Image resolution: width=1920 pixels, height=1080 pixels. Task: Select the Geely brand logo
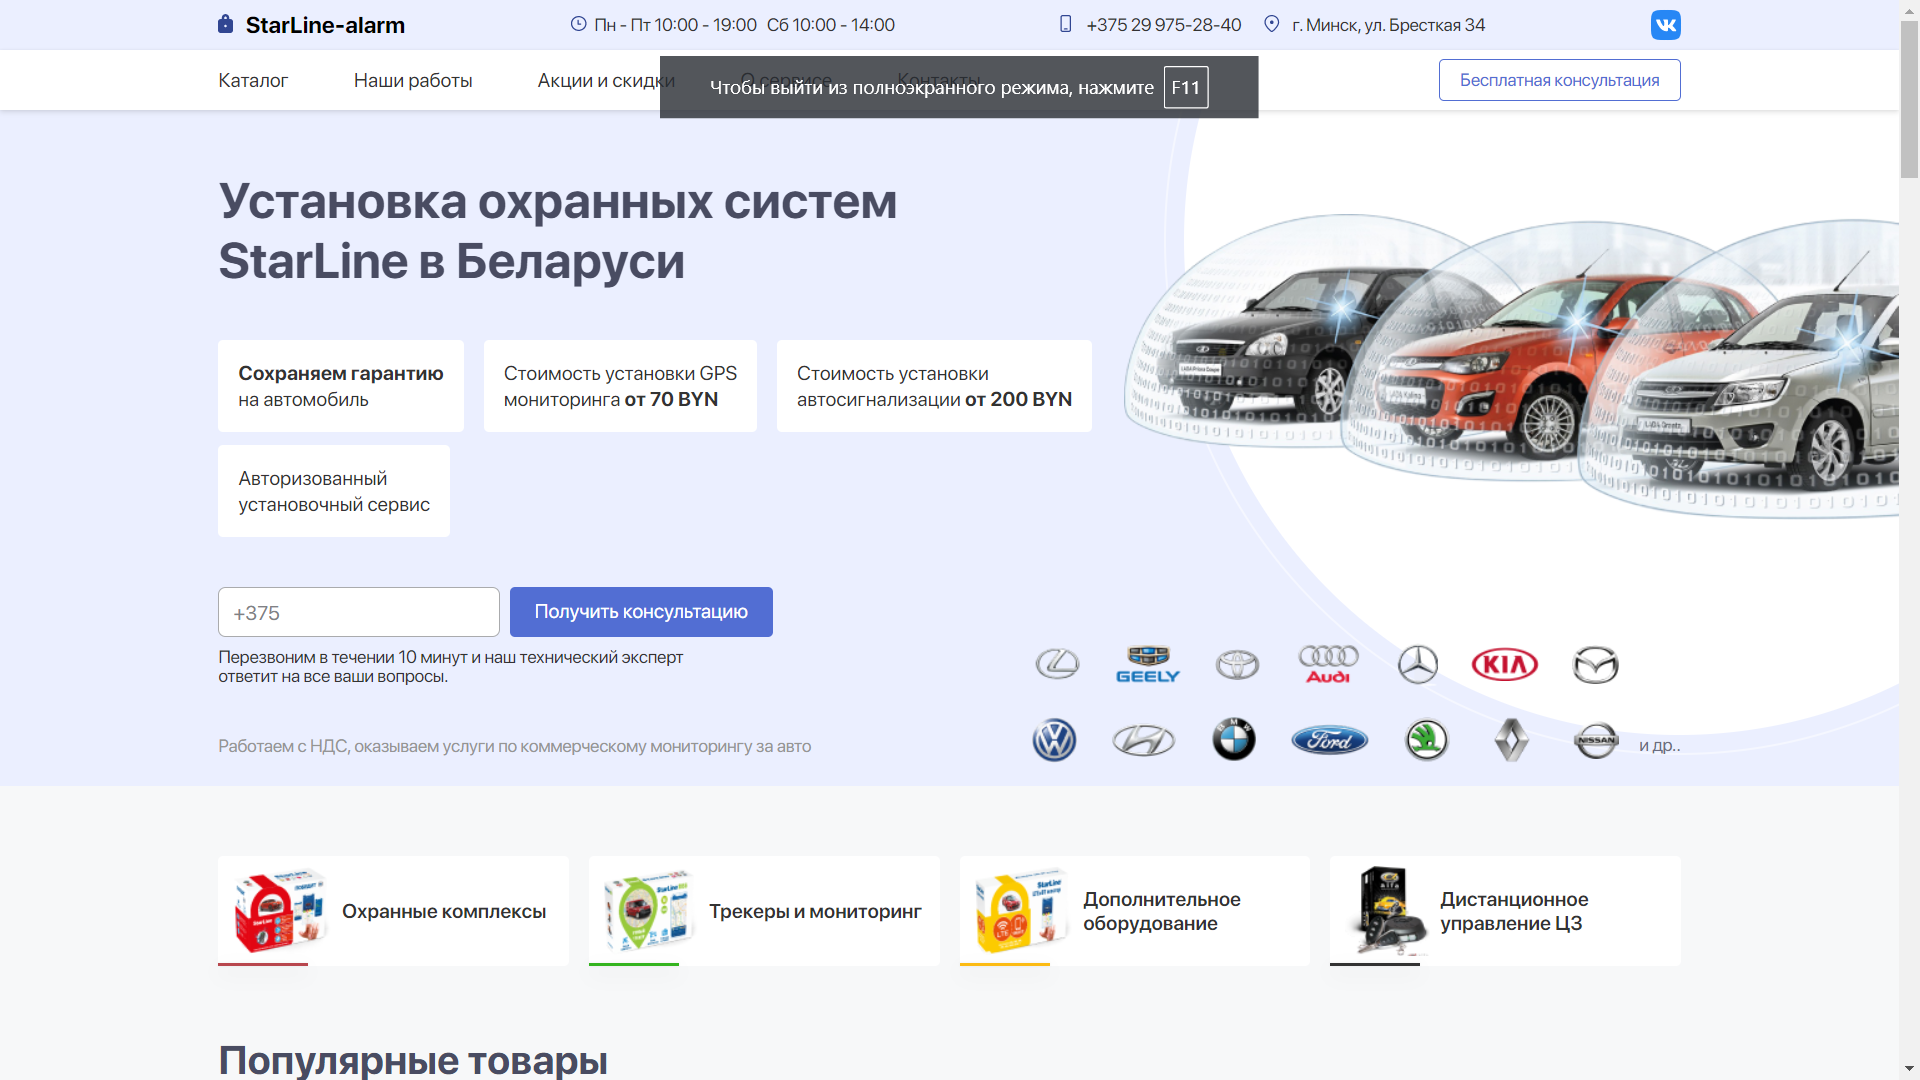(1148, 664)
